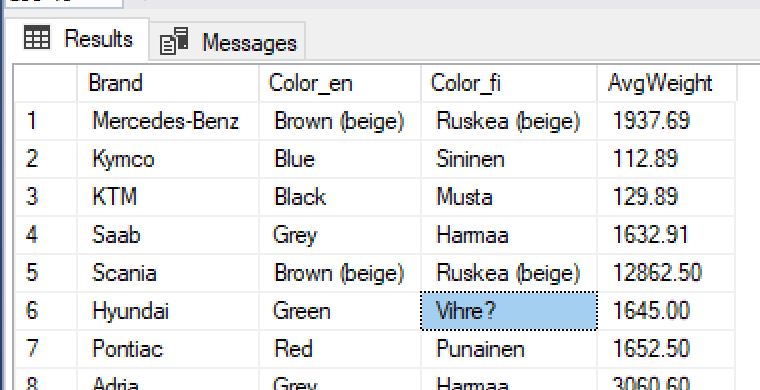Select the 12862.50 weight cell
This screenshot has width=760, height=390.
click(x=666, y=273)
